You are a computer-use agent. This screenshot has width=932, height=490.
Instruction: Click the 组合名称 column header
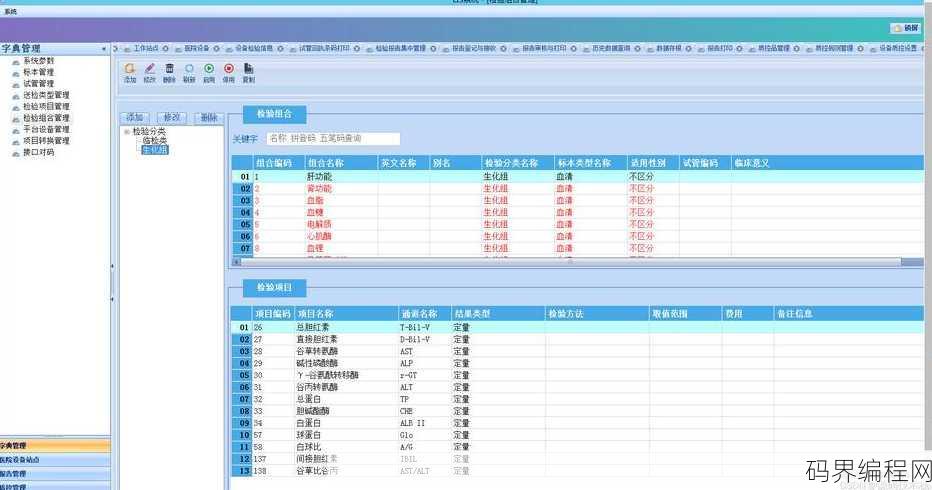pos(341,163)
